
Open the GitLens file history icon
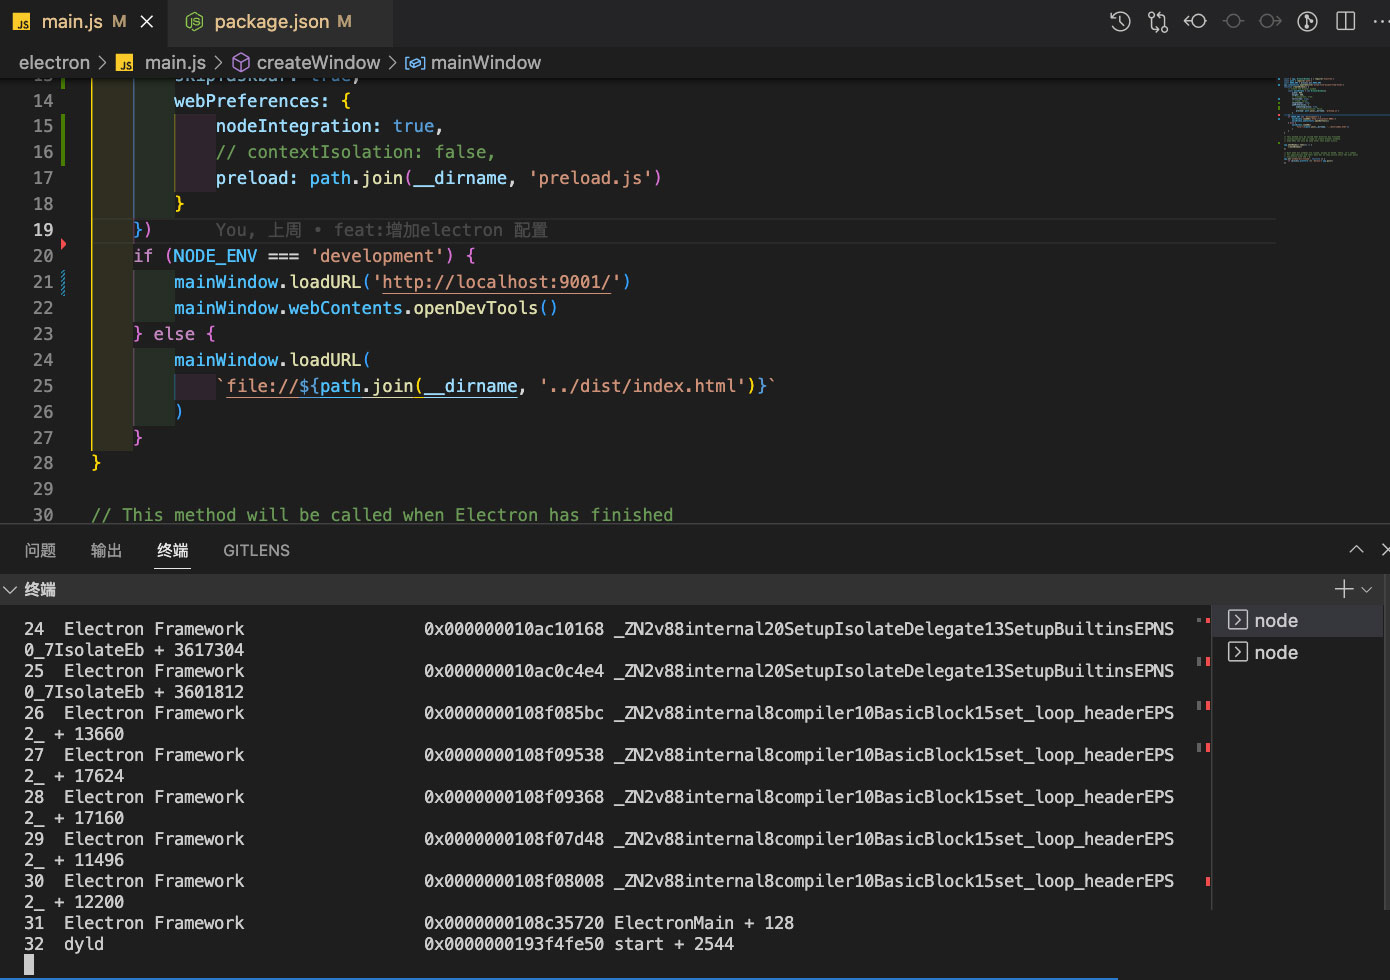click(1120, 21)
